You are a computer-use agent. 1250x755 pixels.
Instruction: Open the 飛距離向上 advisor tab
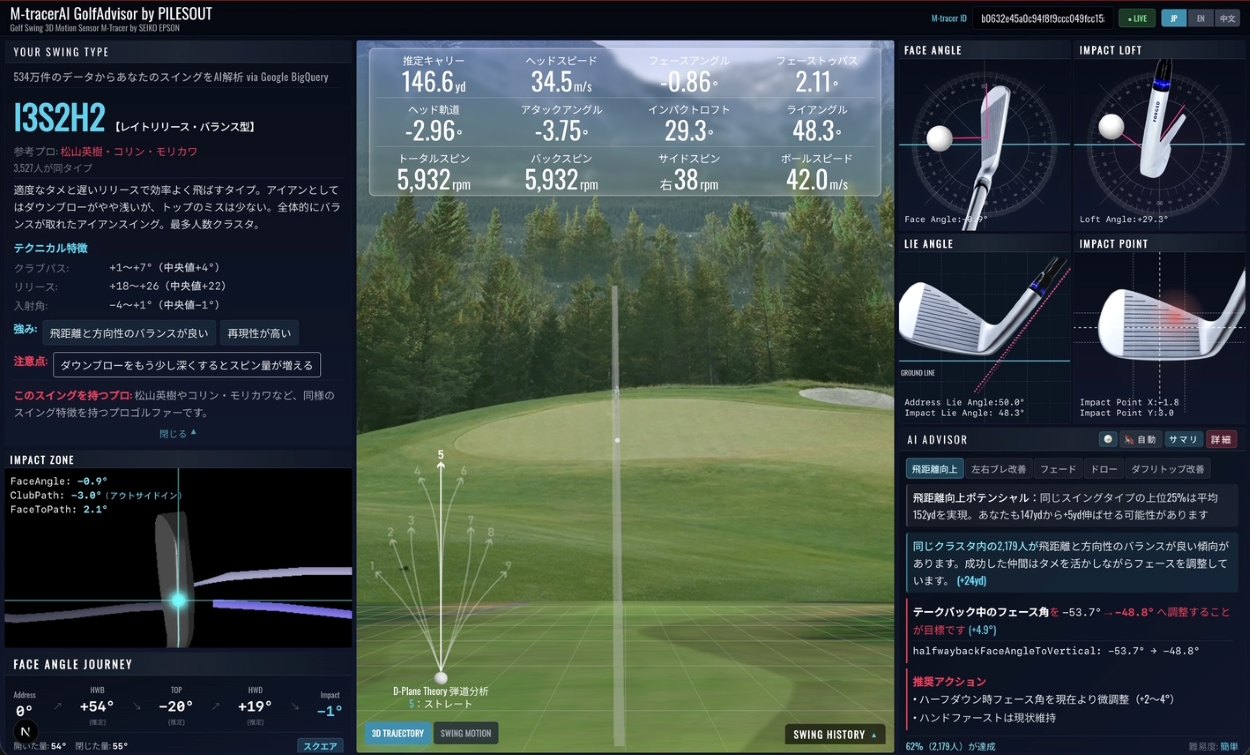pyautogui.click(x=934, y=469)
